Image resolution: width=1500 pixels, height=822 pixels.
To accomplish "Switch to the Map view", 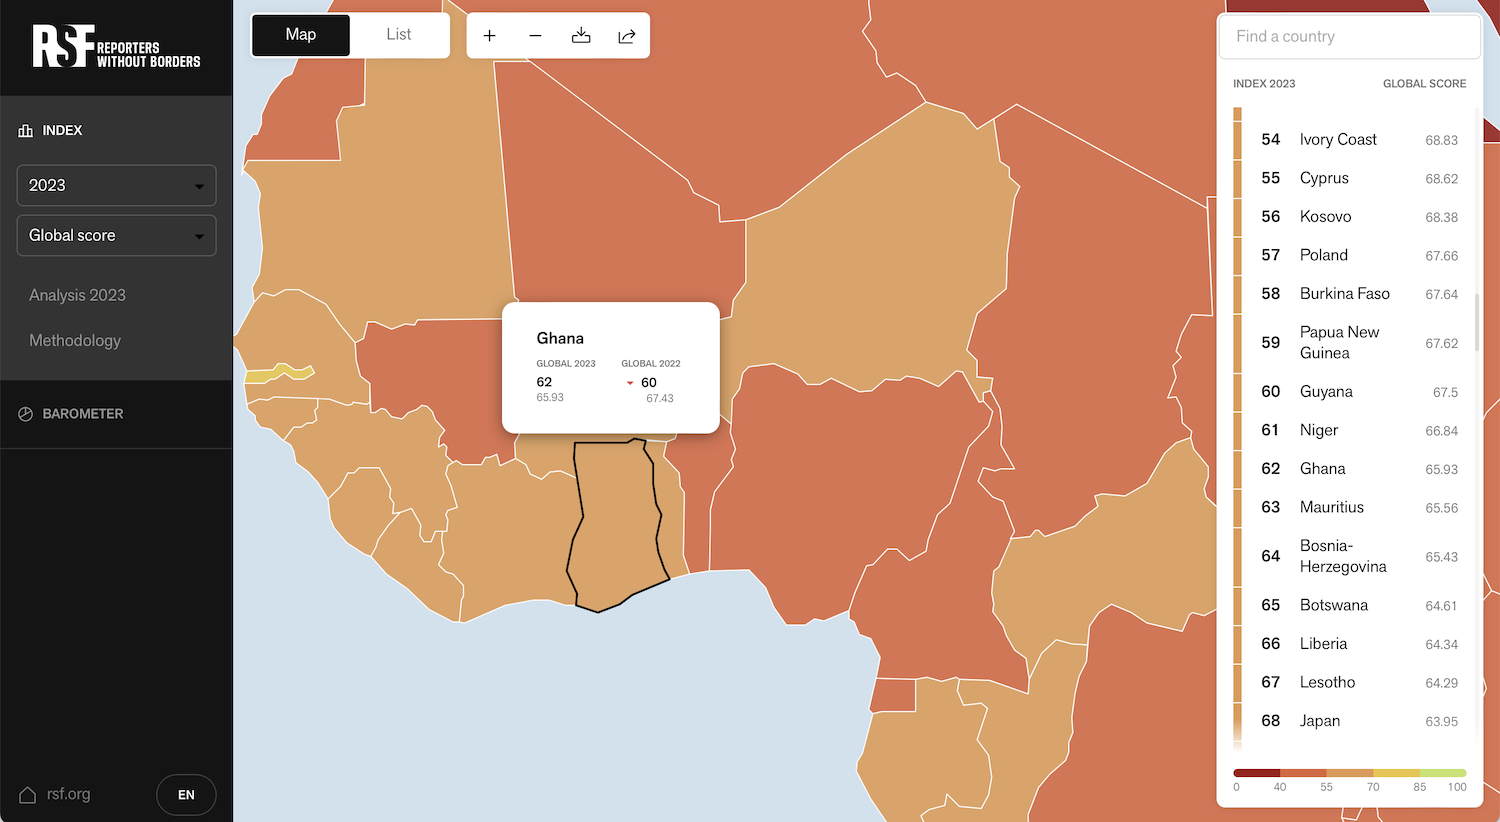I will 301,35.
